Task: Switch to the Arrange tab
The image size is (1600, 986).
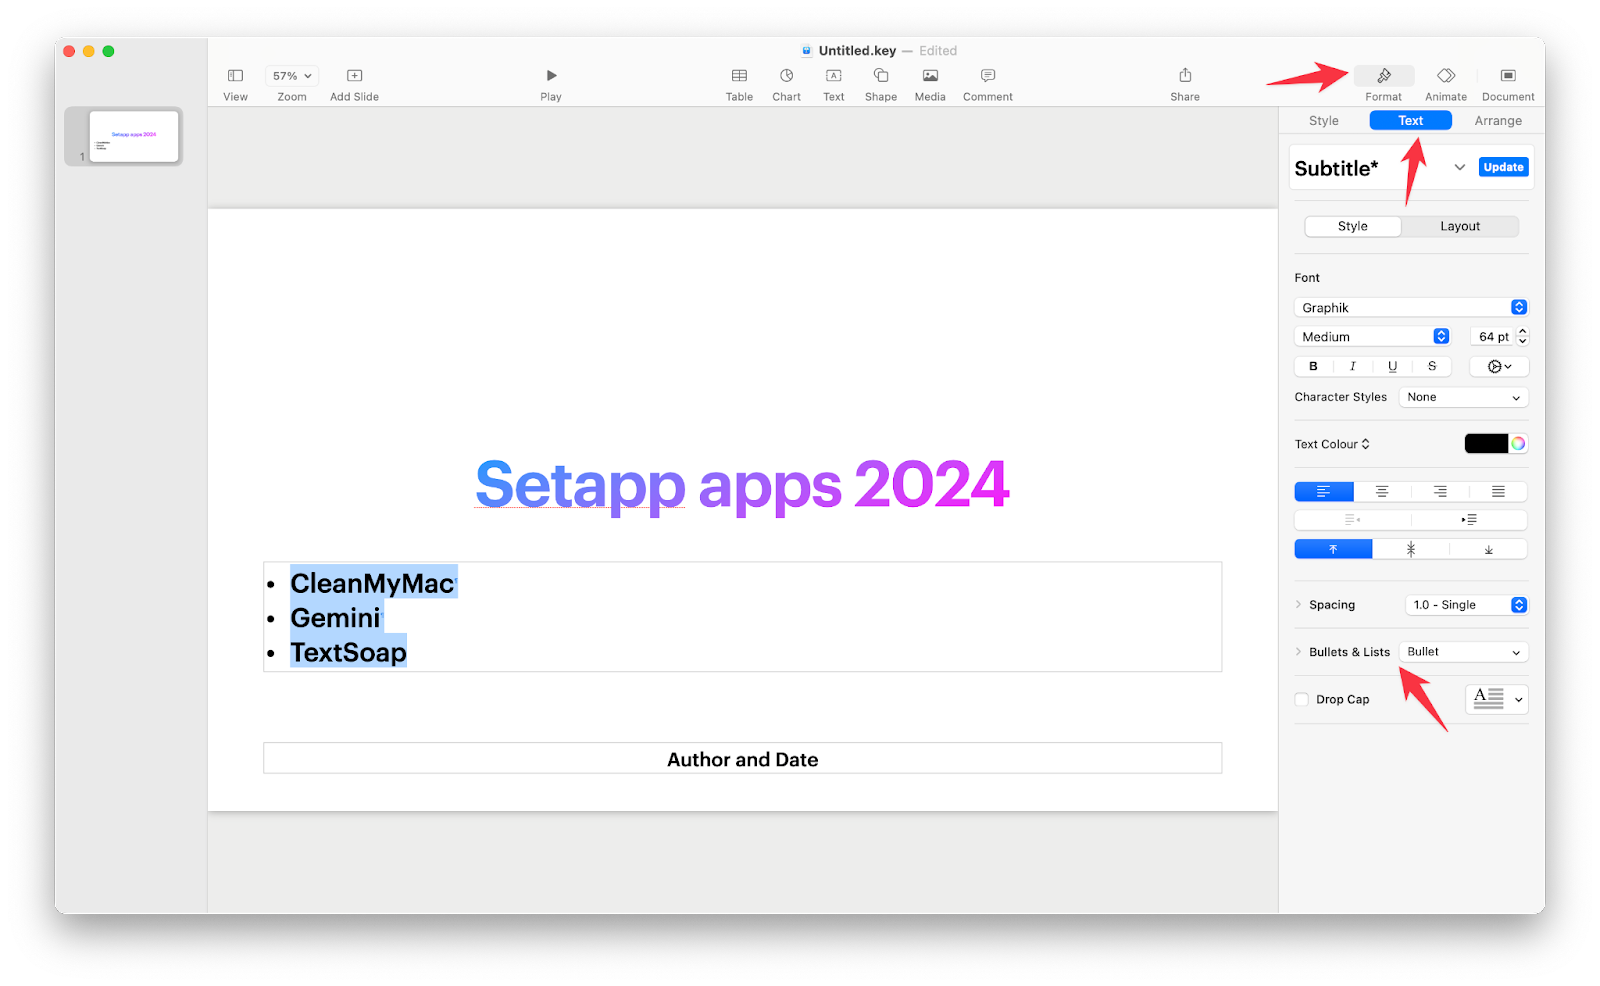Action: tap(1497, 120)
